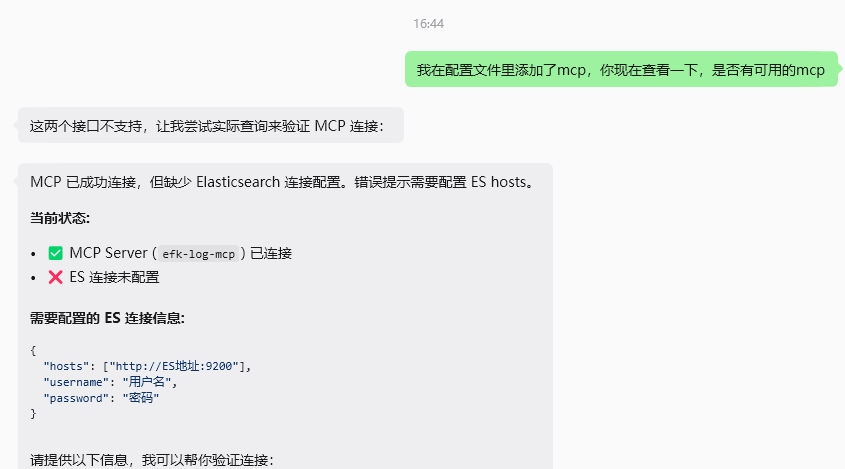Viewport: 845px width, 469px height.
Task: Click the closing brace of JSON block
Action: pos(33,413)
